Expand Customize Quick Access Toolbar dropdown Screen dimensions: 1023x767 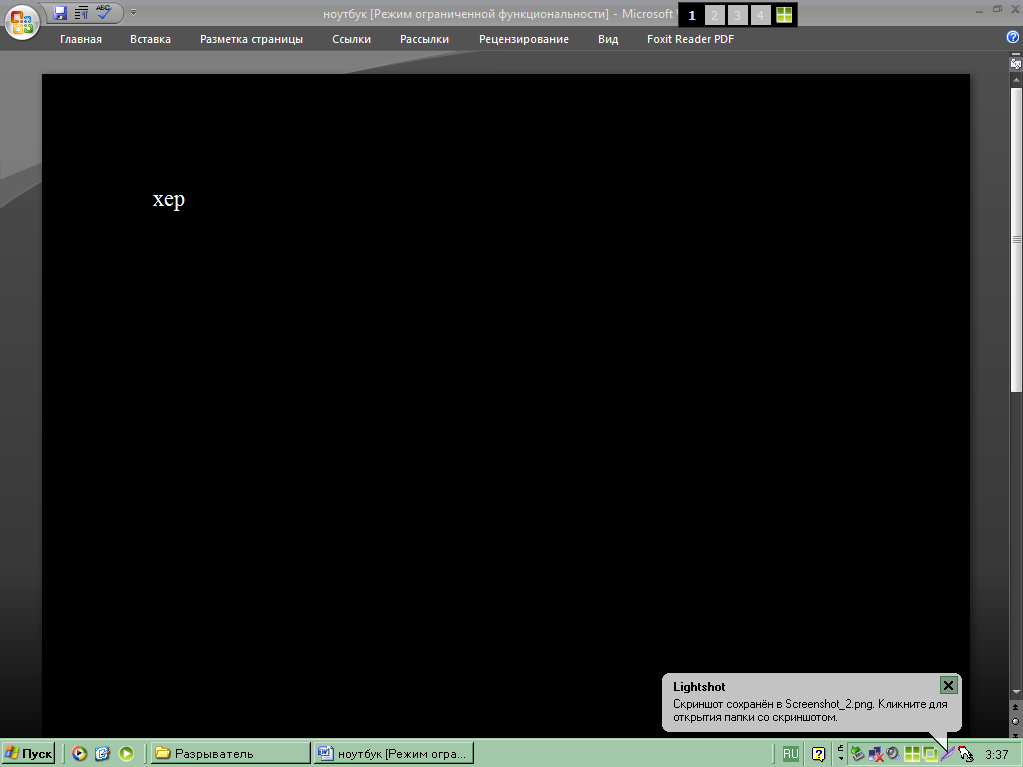pos(134,13)
